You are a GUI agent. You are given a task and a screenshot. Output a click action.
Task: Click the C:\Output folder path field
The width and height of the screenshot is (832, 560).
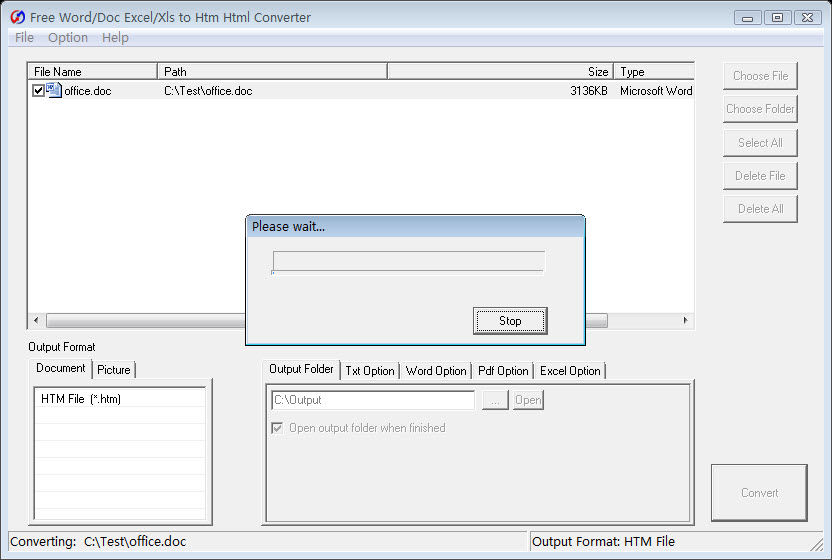tap(373, 400)
